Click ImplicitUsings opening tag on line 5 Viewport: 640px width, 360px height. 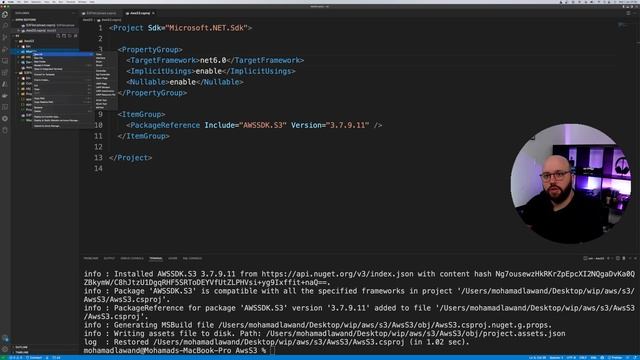click(161, 71)
